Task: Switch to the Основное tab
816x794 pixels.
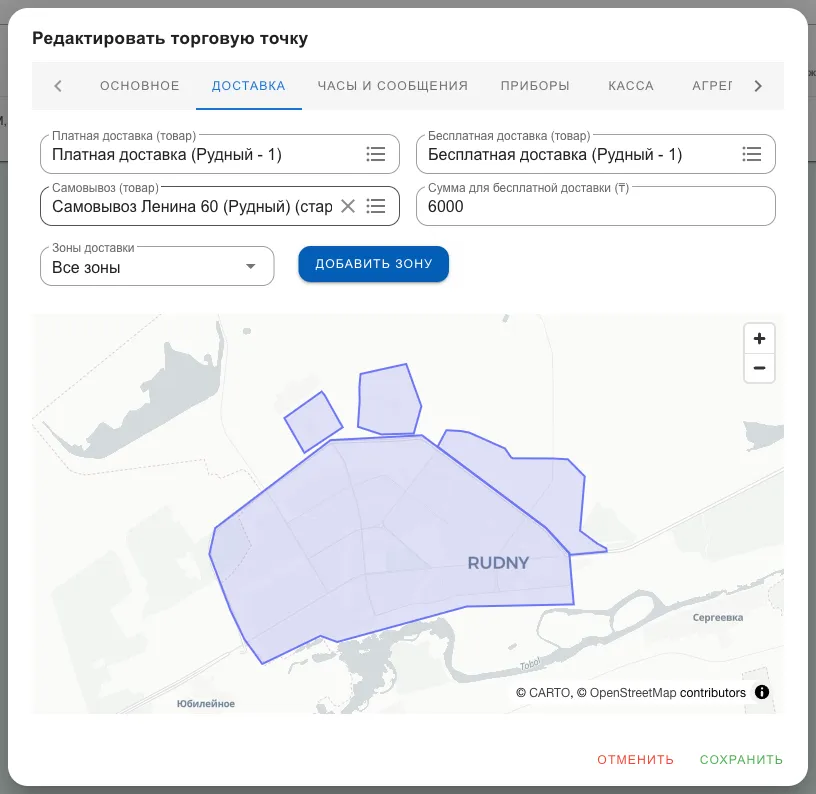Action: (139, 86)
